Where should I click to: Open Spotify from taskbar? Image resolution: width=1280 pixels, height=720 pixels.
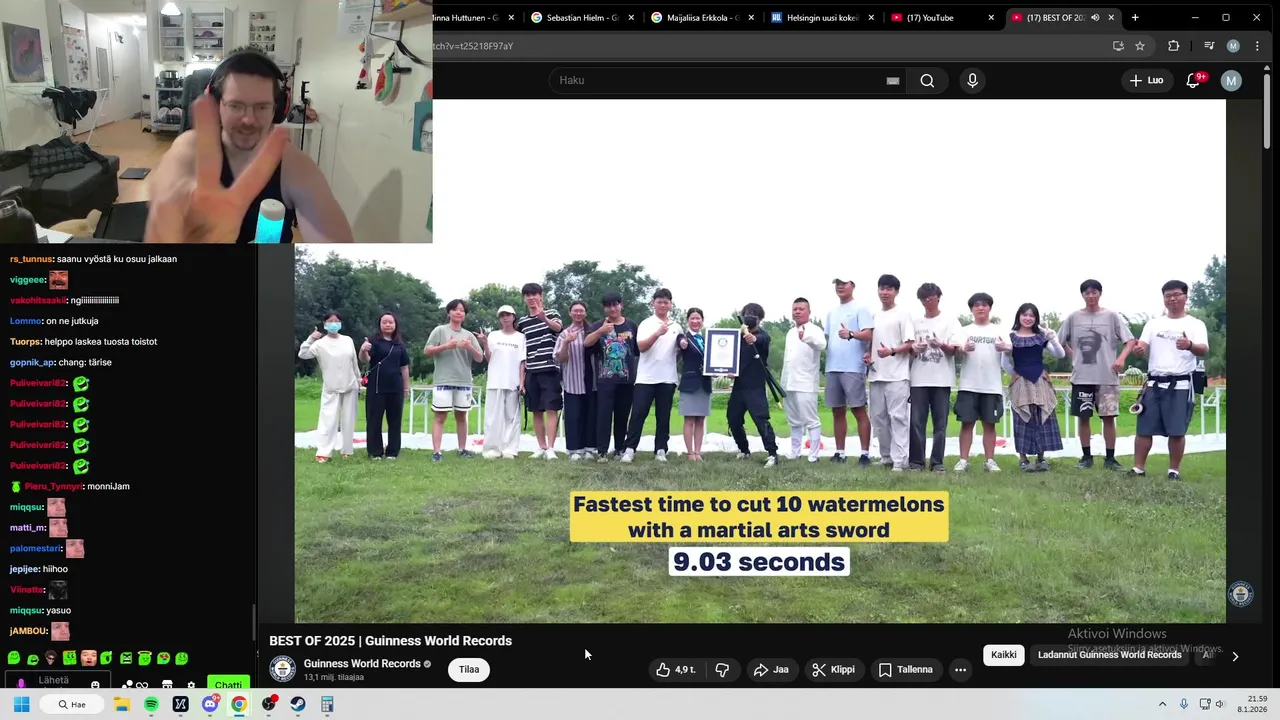(151, 704)
